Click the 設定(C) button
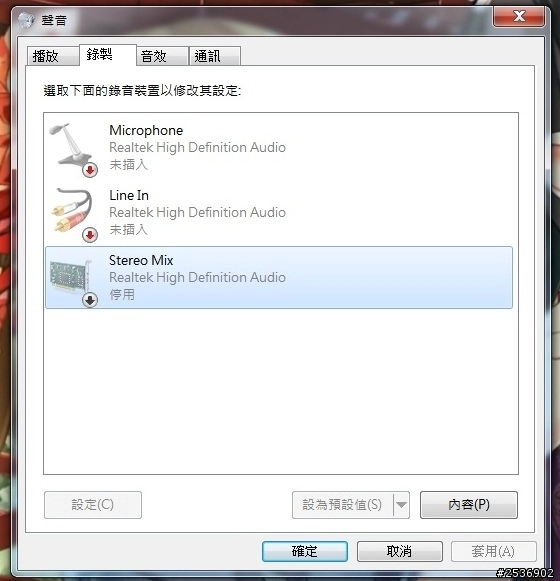This screenshot has width=560, height=581. pos(93,505)
